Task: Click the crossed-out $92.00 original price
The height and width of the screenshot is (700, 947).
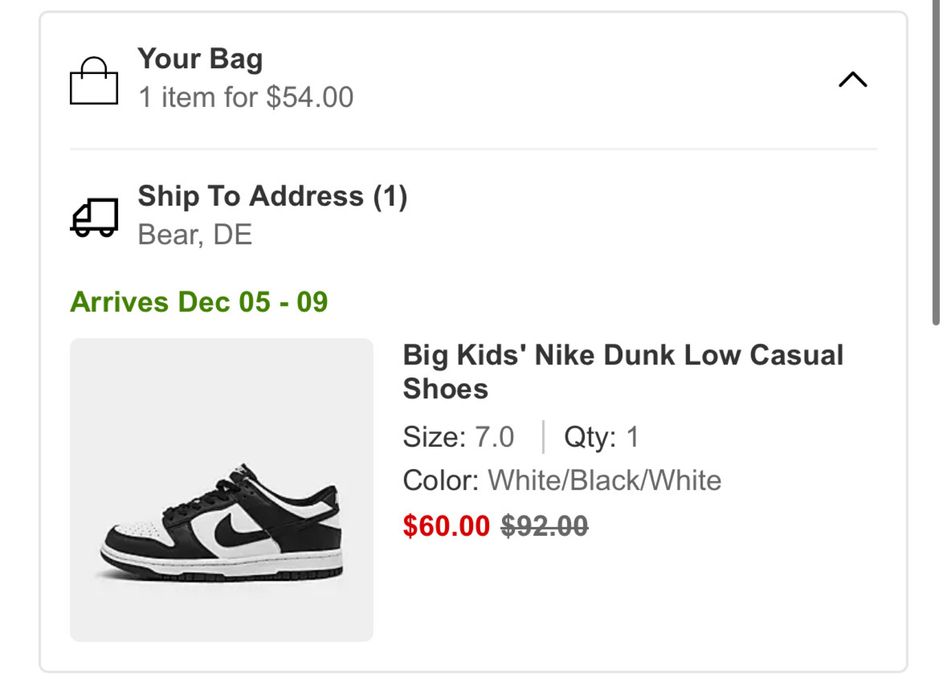Action: click(544, 526)
